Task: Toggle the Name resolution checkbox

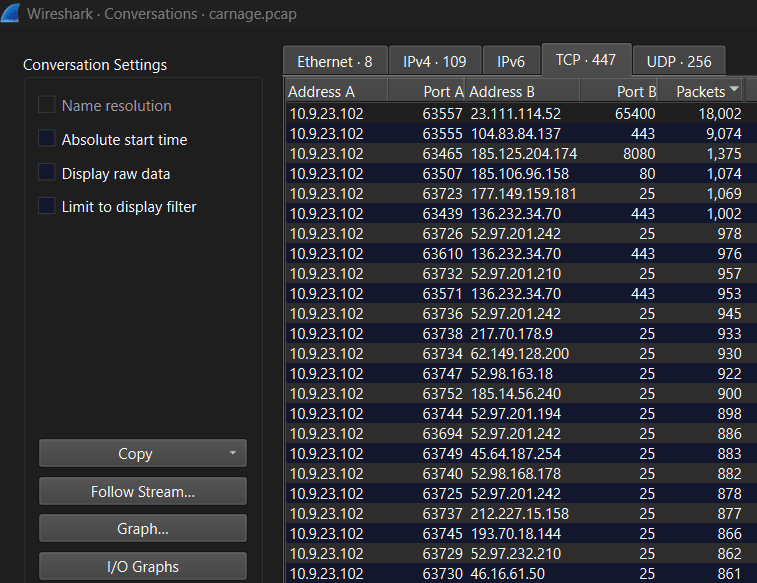Action: point(46,104)
